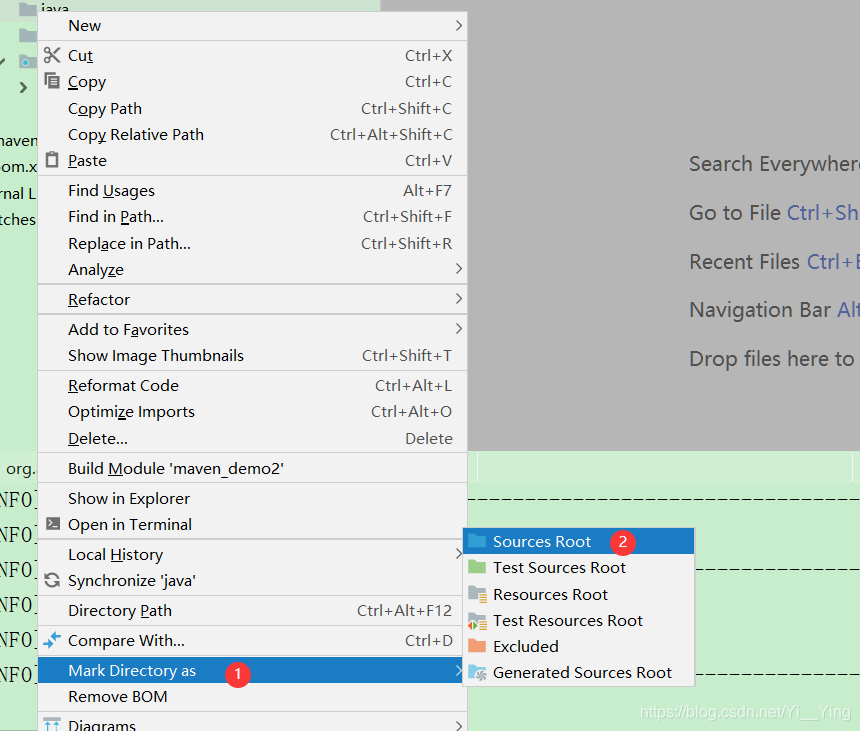Open Refactor menu entry
This screenshot has width=860, height=731.
click(x=252, y=299)
